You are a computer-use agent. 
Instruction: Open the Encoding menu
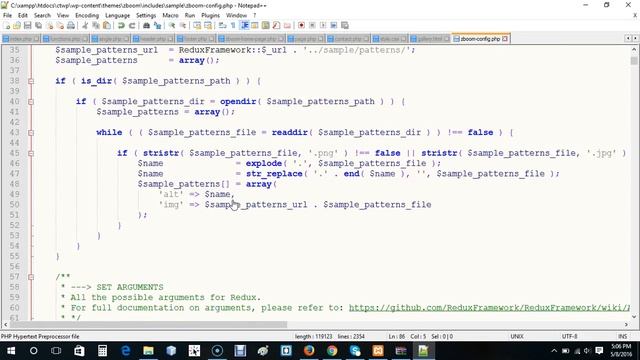point(87,15)
